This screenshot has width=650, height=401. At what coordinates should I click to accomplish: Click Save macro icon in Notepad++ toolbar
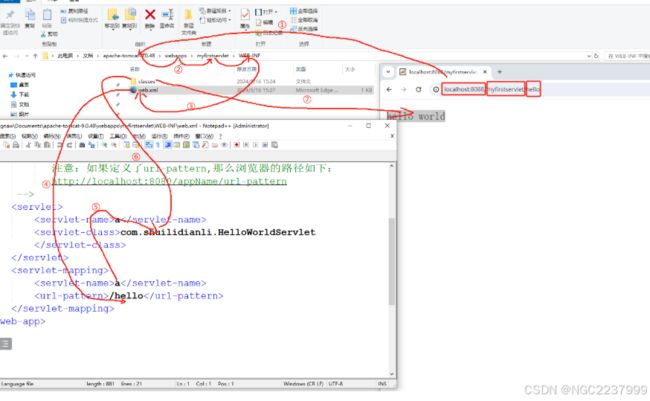pyautogui.click(x=274, y=145)
